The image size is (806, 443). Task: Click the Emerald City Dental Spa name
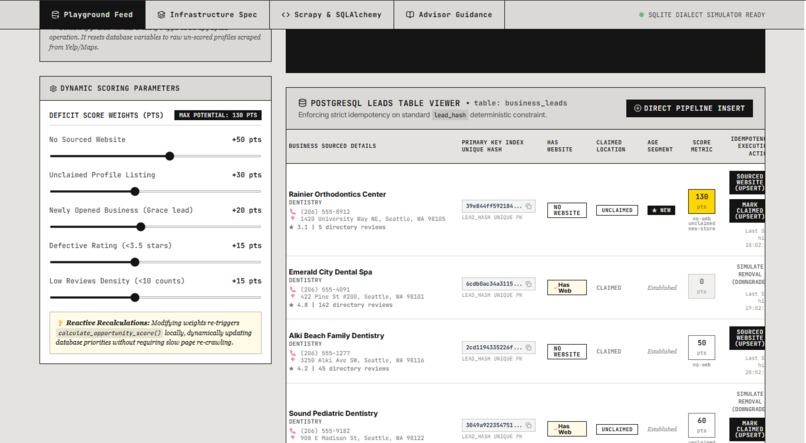[x=331, y=272]
